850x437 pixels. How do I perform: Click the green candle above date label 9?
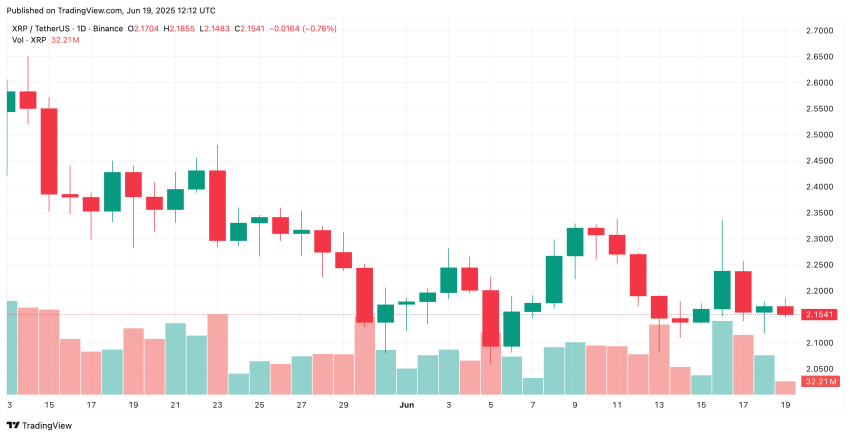[575, 241]
